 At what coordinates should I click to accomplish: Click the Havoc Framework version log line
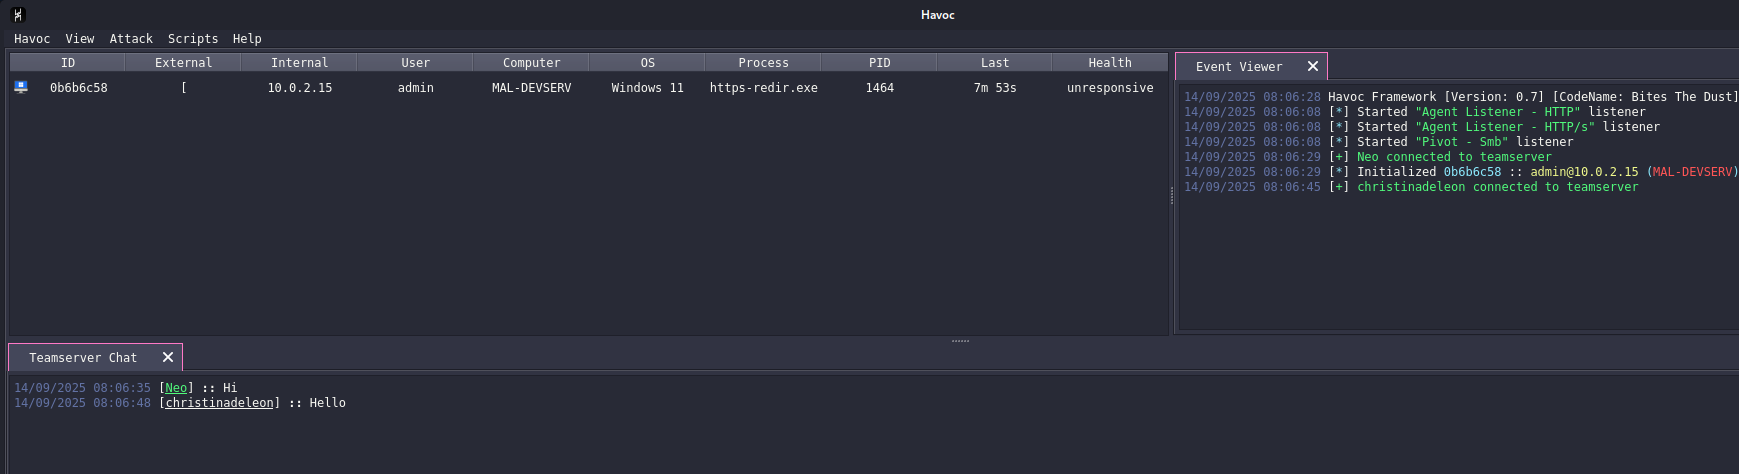[x=1461, y=97]
